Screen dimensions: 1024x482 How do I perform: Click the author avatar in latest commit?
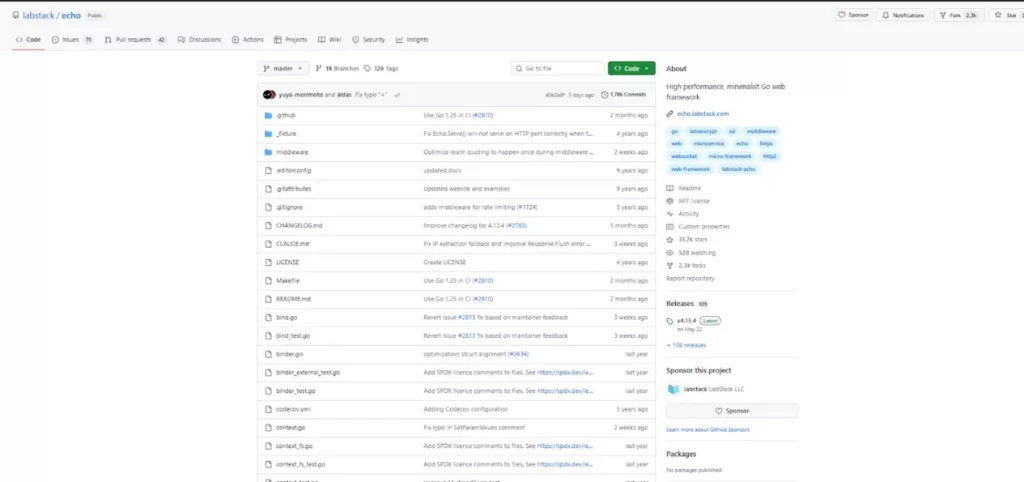(268, 94)
